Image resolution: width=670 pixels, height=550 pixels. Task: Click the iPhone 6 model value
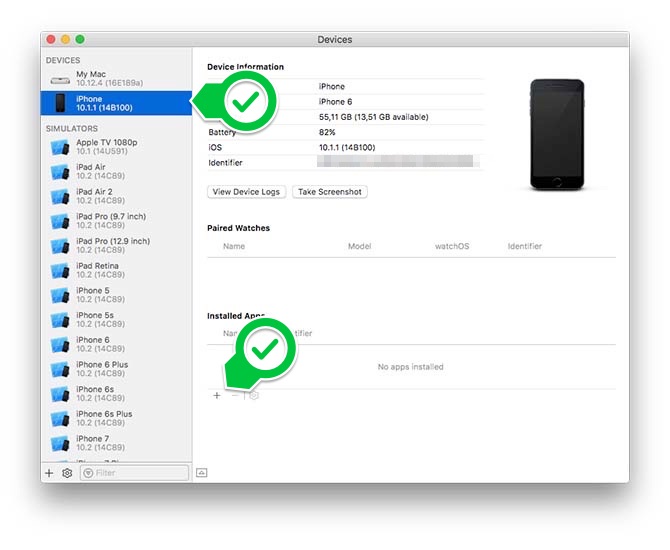click(335, 102)
